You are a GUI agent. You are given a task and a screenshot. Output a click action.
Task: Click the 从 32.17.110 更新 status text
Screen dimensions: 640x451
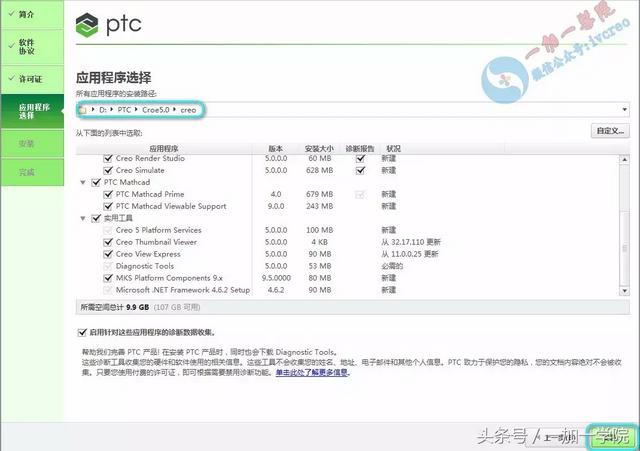point(411,242)
